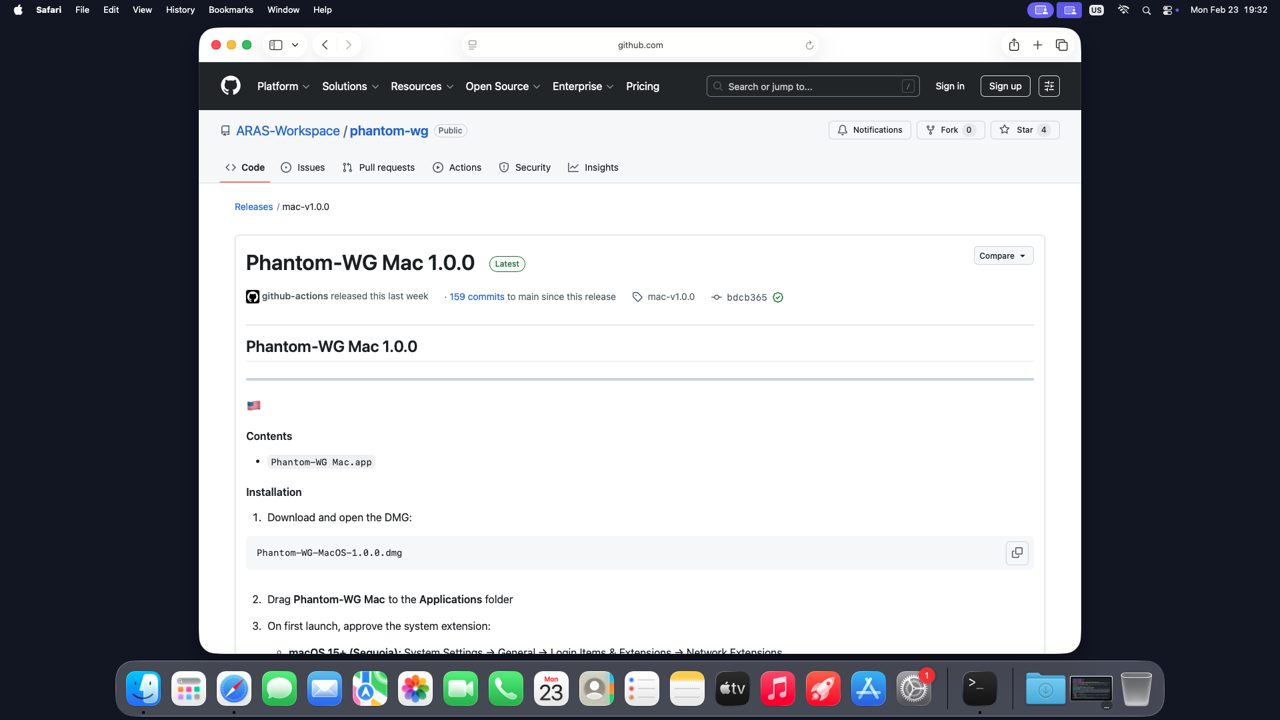1280x720 pixels.
Task: Click Safari's reload page icon
Action: pyautogui.click(x=809, y=45)
